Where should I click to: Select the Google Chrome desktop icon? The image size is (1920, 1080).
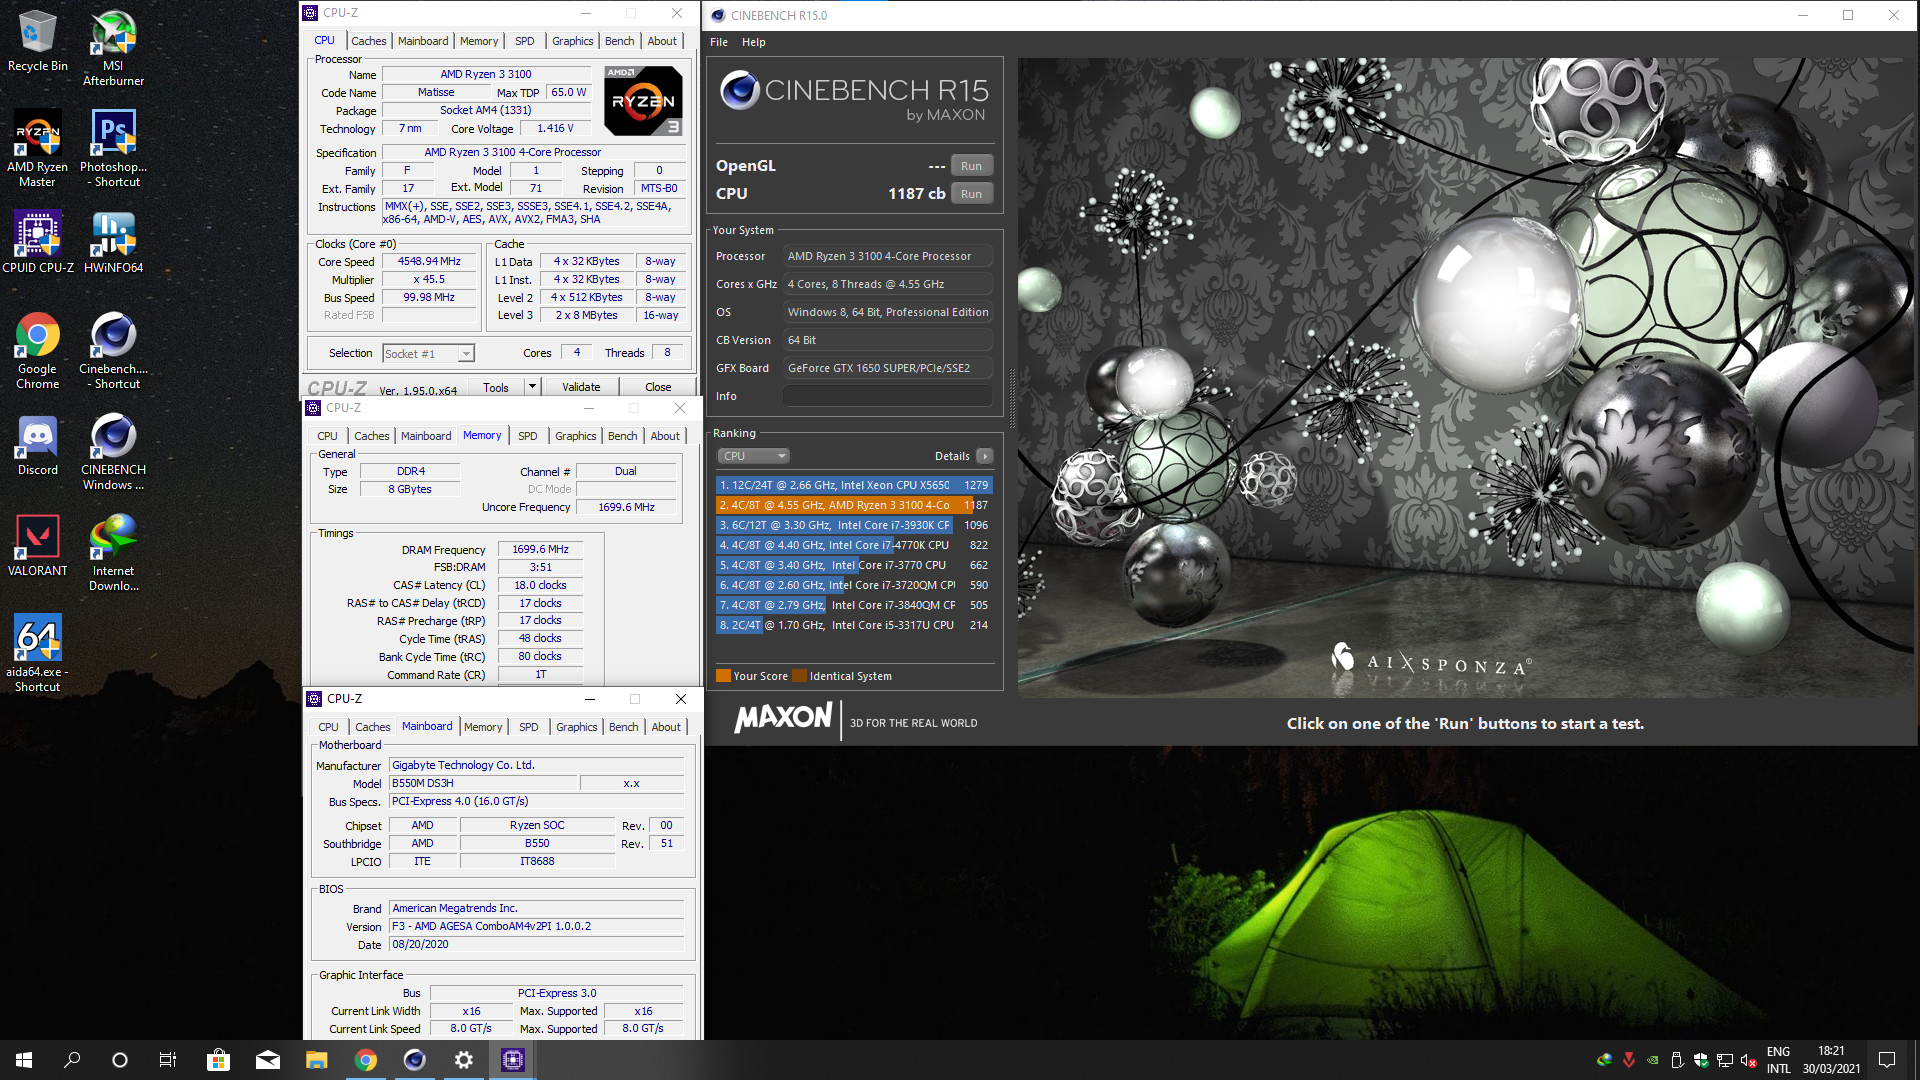pos(37,351)
